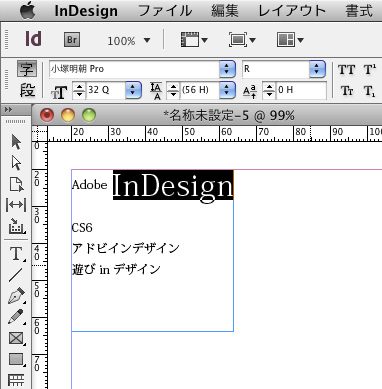
Task: Click the InDesign Id application icon
Action: 33,39
